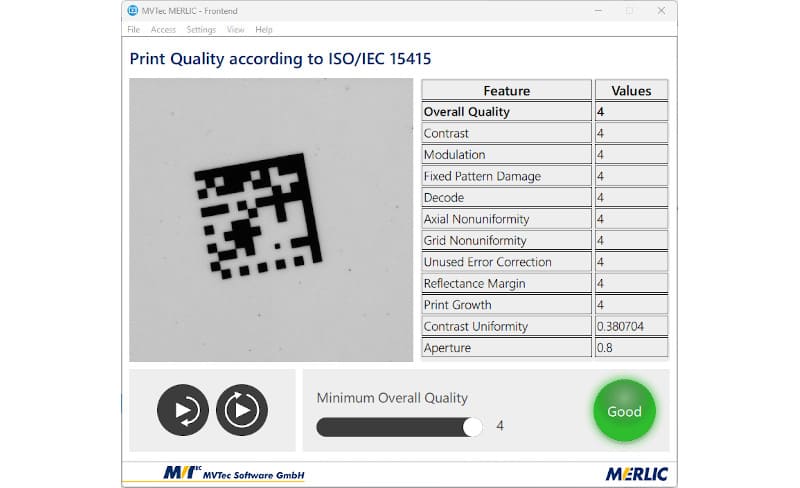Click the Minimum Overall Quality slider handle
The width and height of the screenshot is (800, 488).
coord(473,427)
